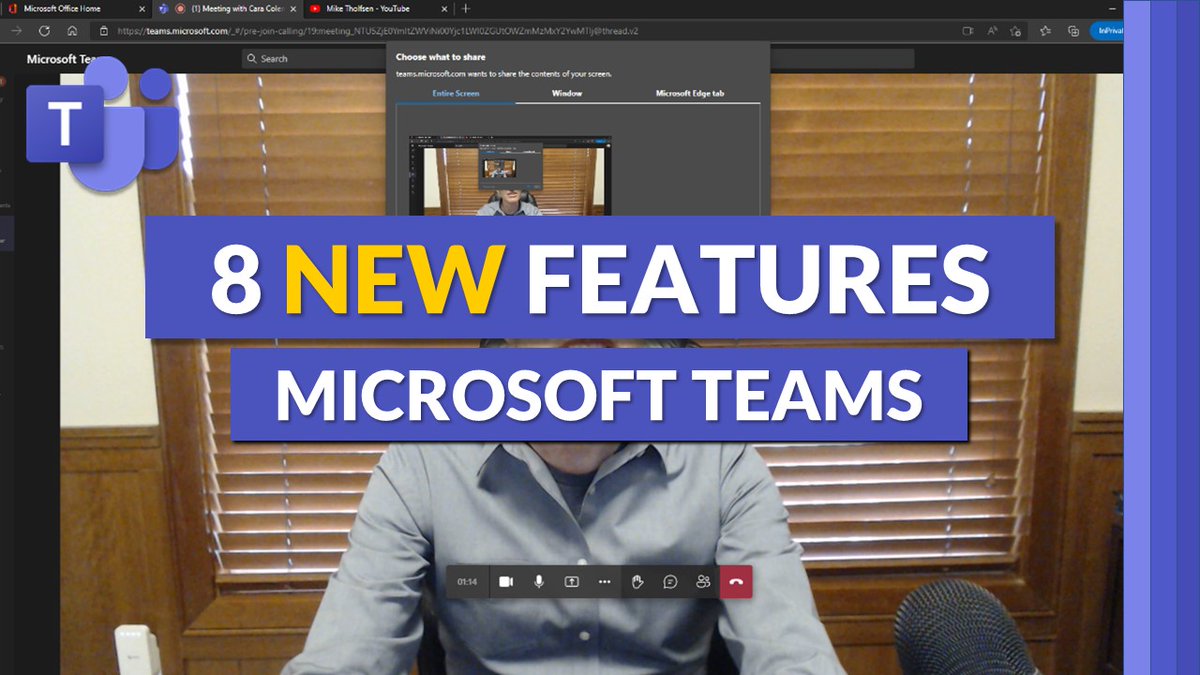Hang up with the red leave button

736,581
